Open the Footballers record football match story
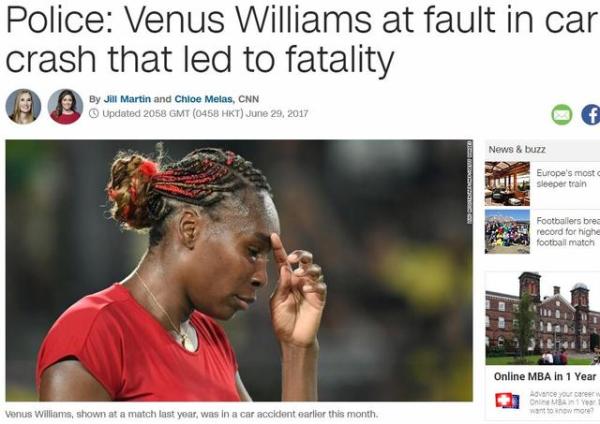 (x=568, y=232)
